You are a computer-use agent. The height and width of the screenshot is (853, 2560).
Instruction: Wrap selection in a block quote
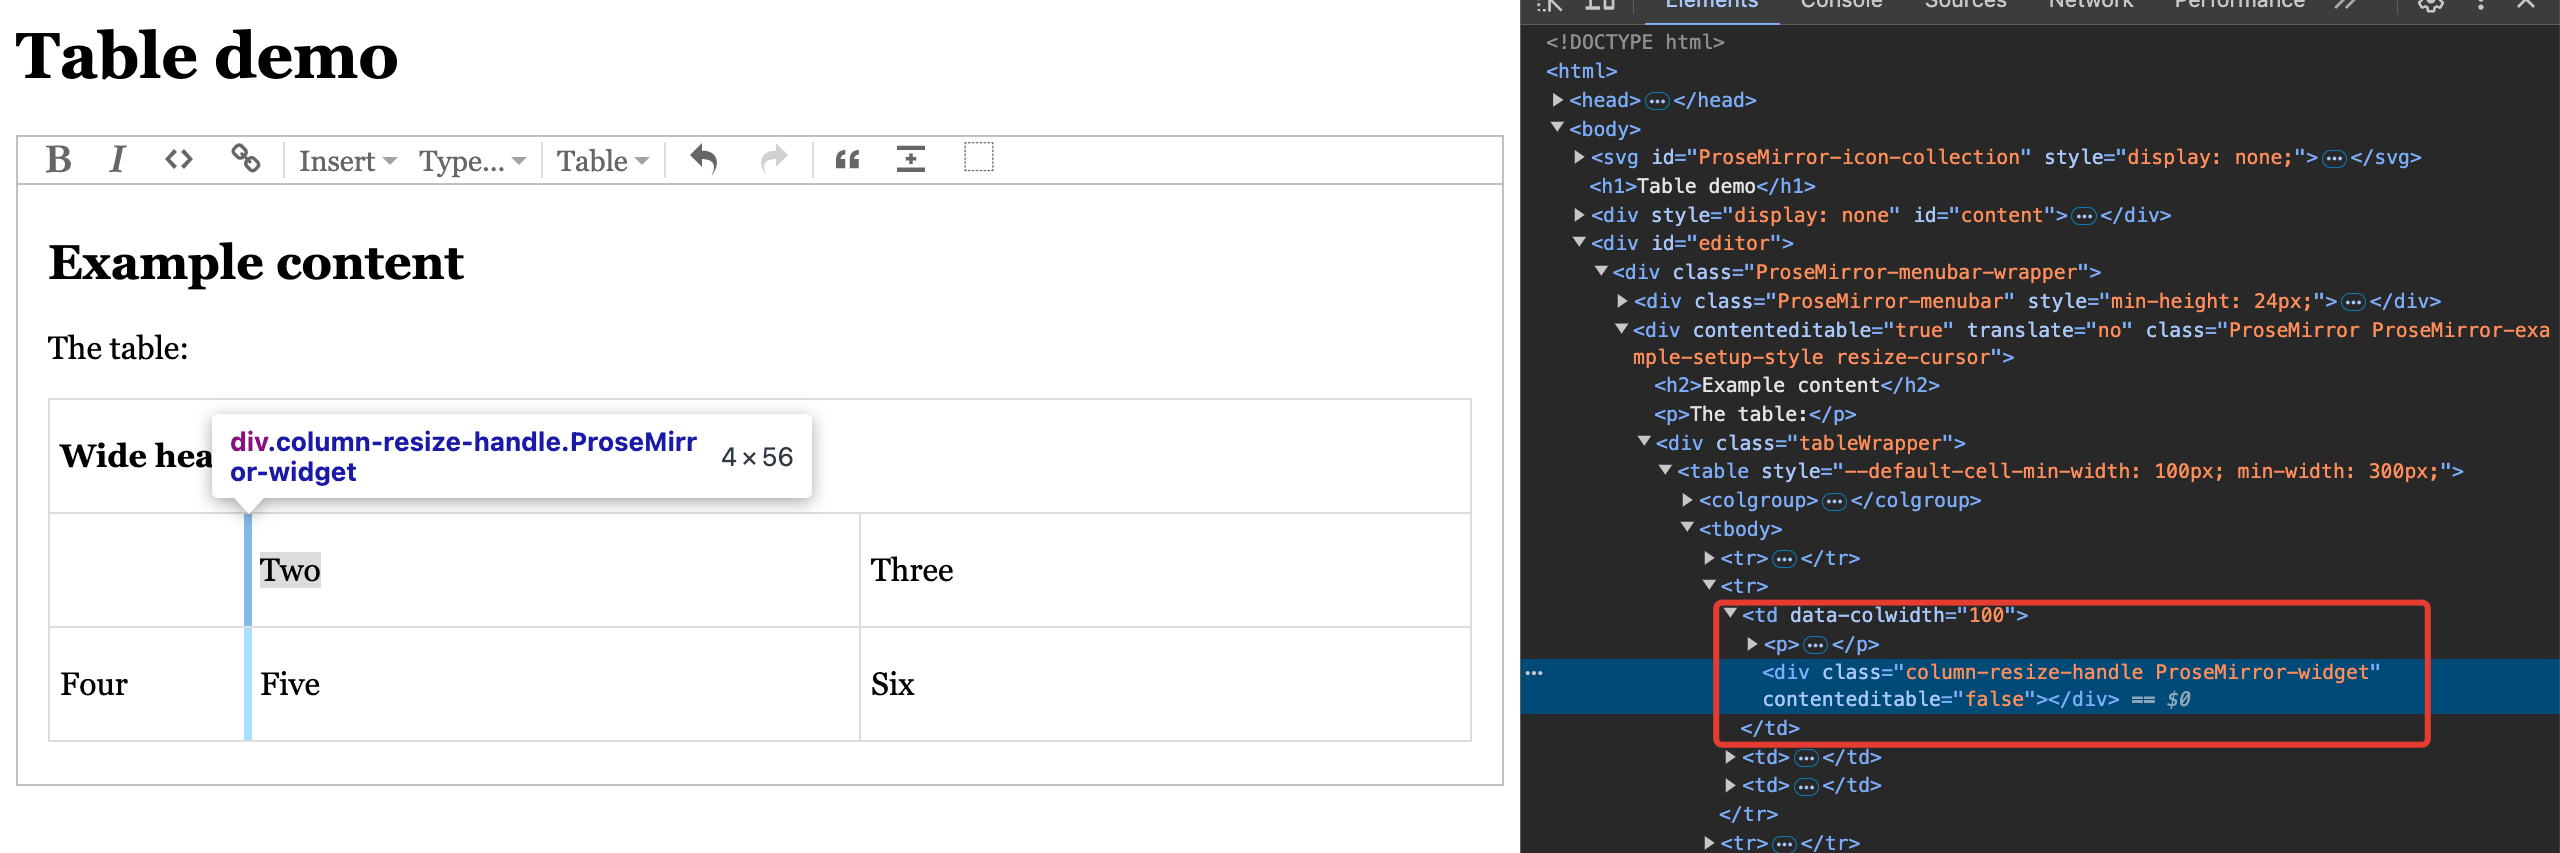point(847,160)
